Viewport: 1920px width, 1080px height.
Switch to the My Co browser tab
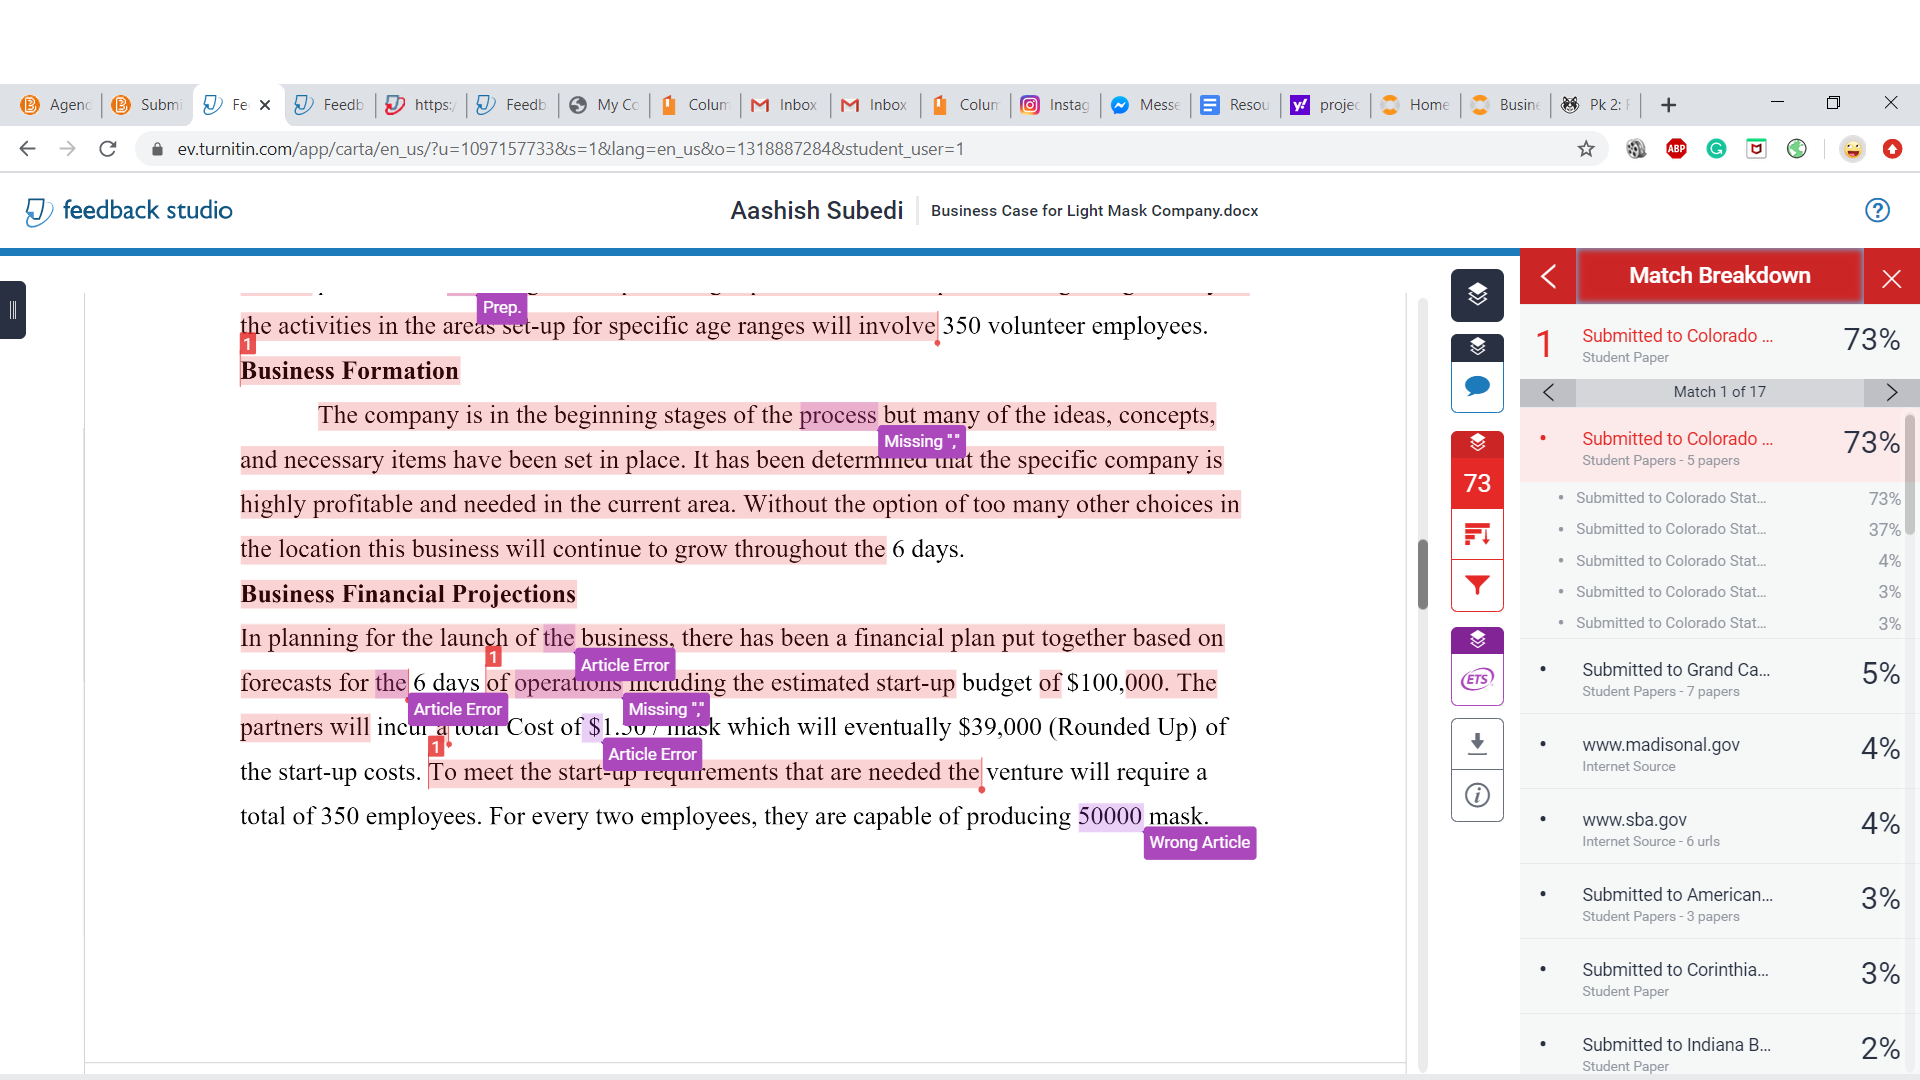click(x=604, y=105)
